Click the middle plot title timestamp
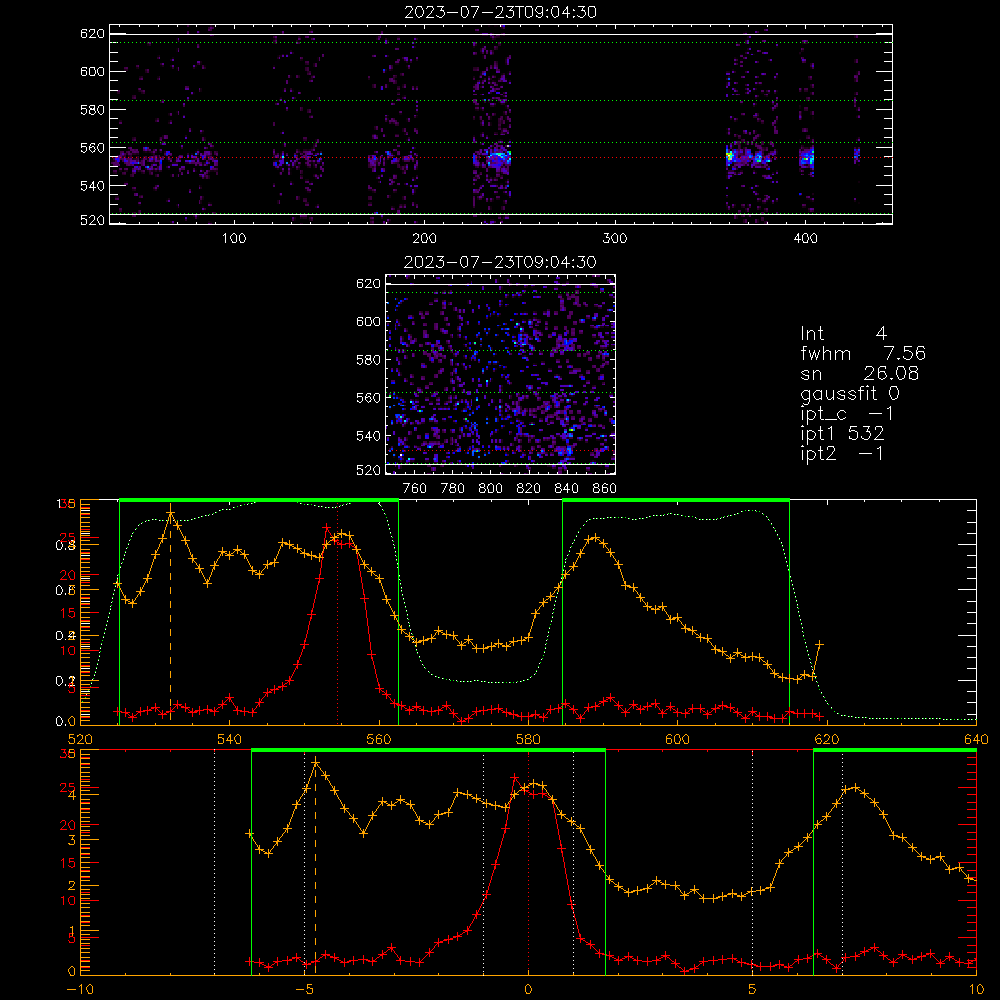 pos(501,262)
